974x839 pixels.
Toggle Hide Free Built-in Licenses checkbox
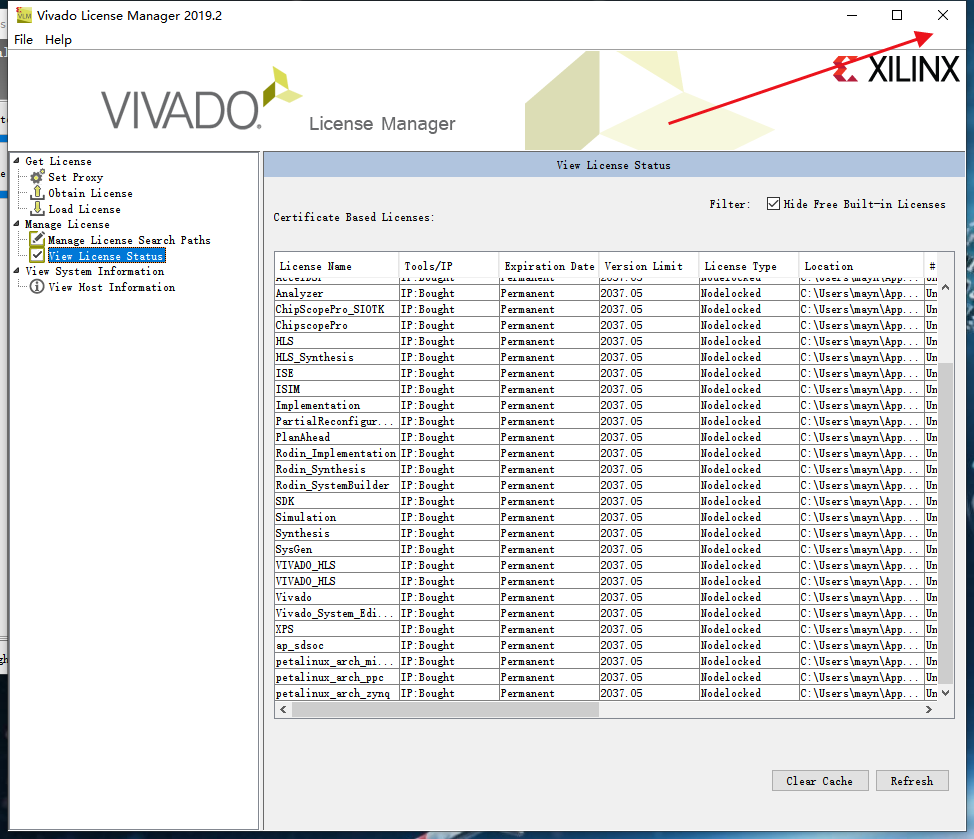pyautogui.click(x=773, y=204)
